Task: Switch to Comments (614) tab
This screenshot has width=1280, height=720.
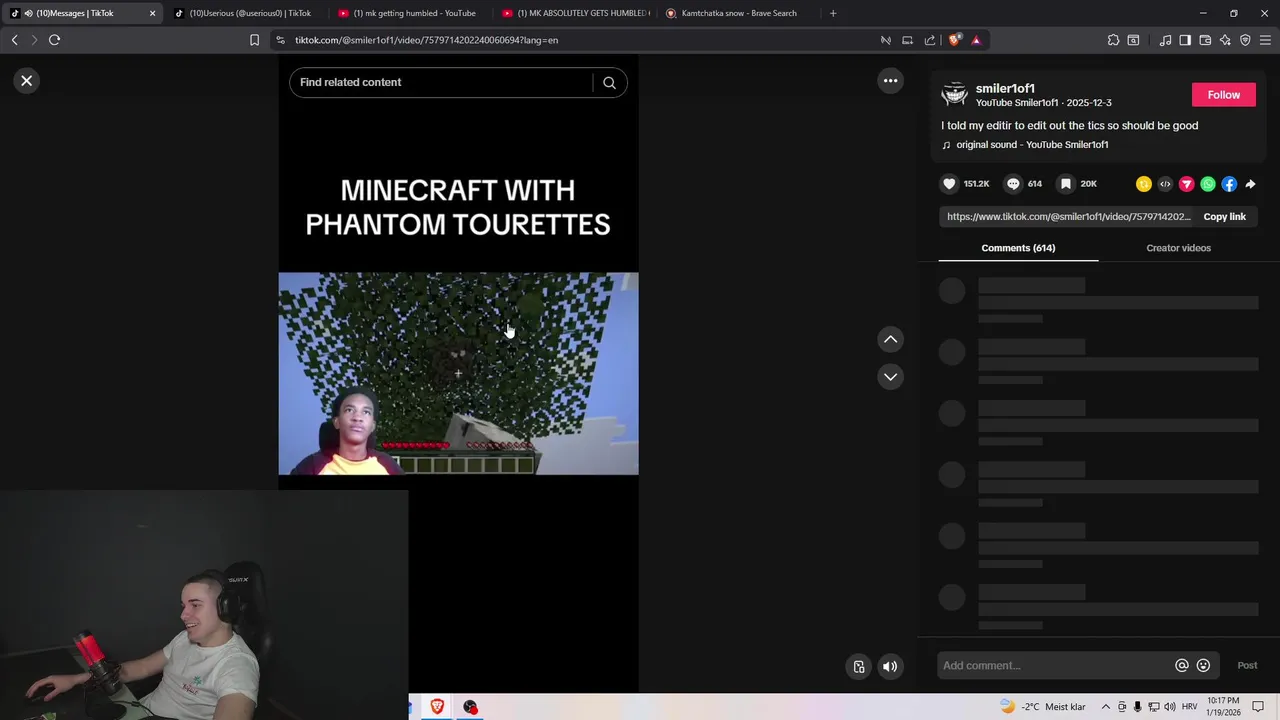Action: click(1018, 248)
